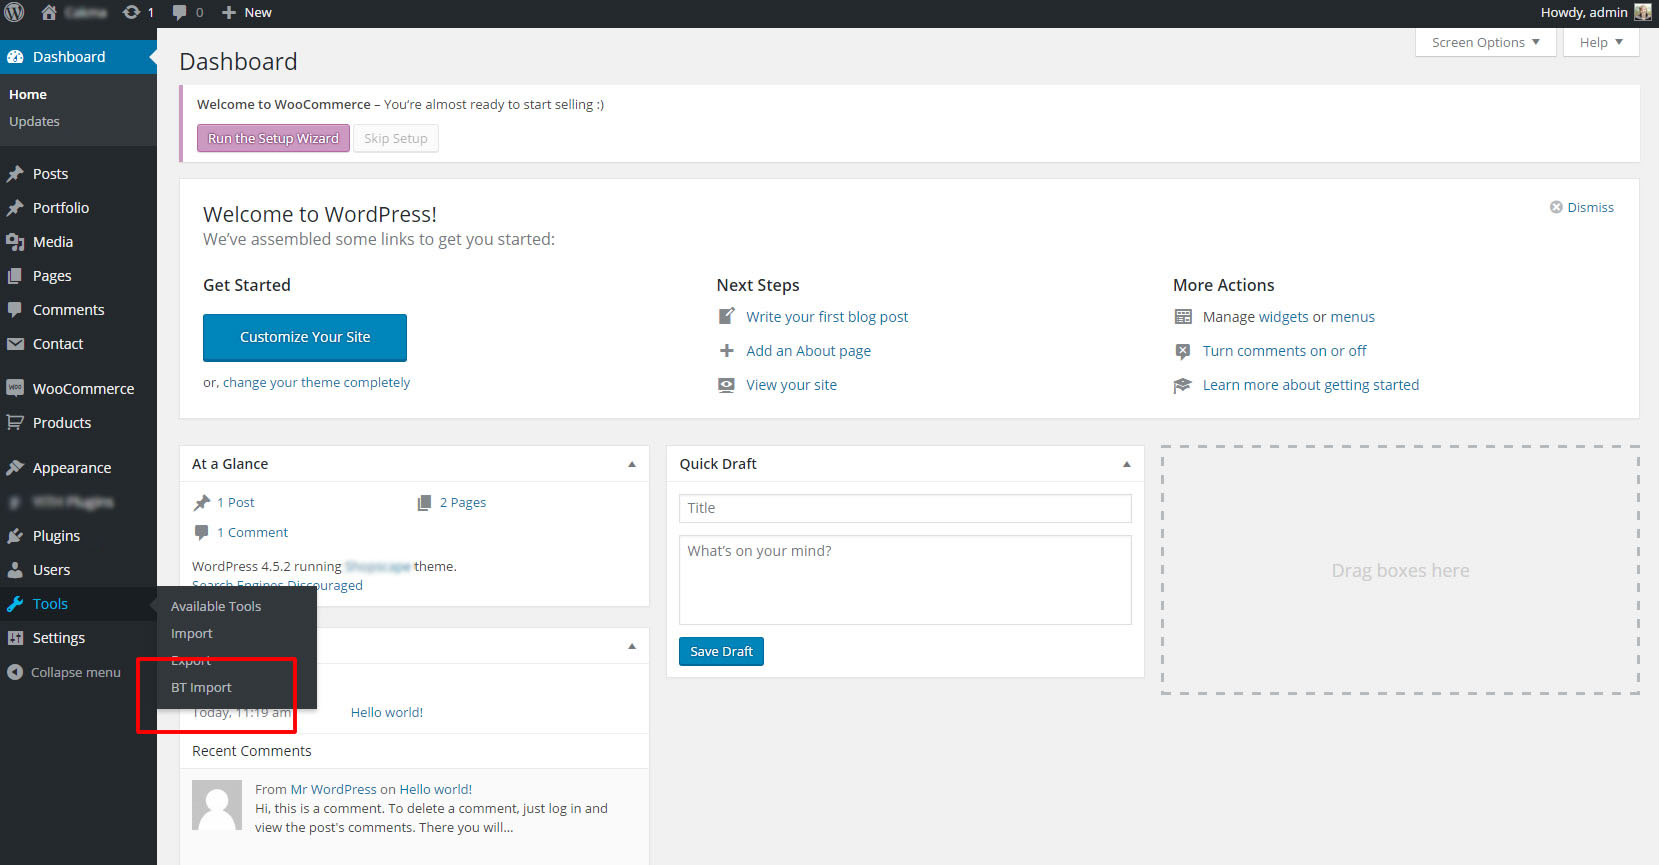Follow the change your theme completely link

pyautogui.click(x=316, y=382)
